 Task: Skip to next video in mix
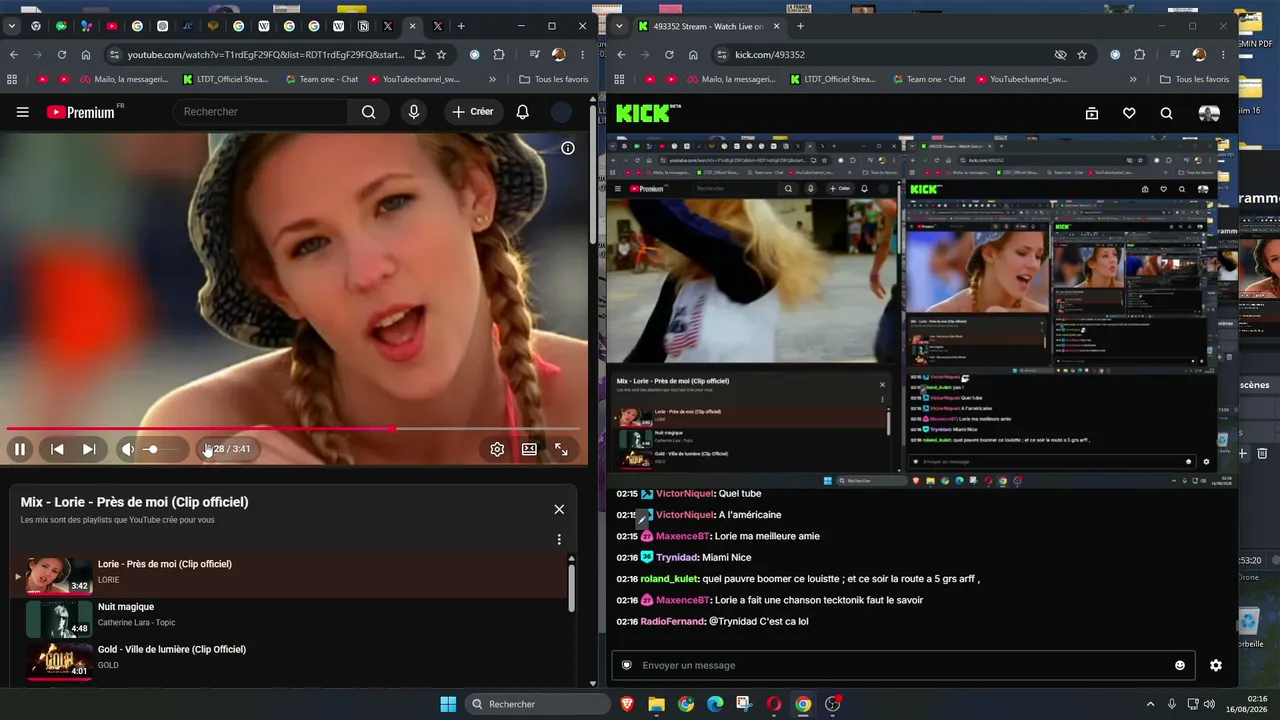coord(89,450)
